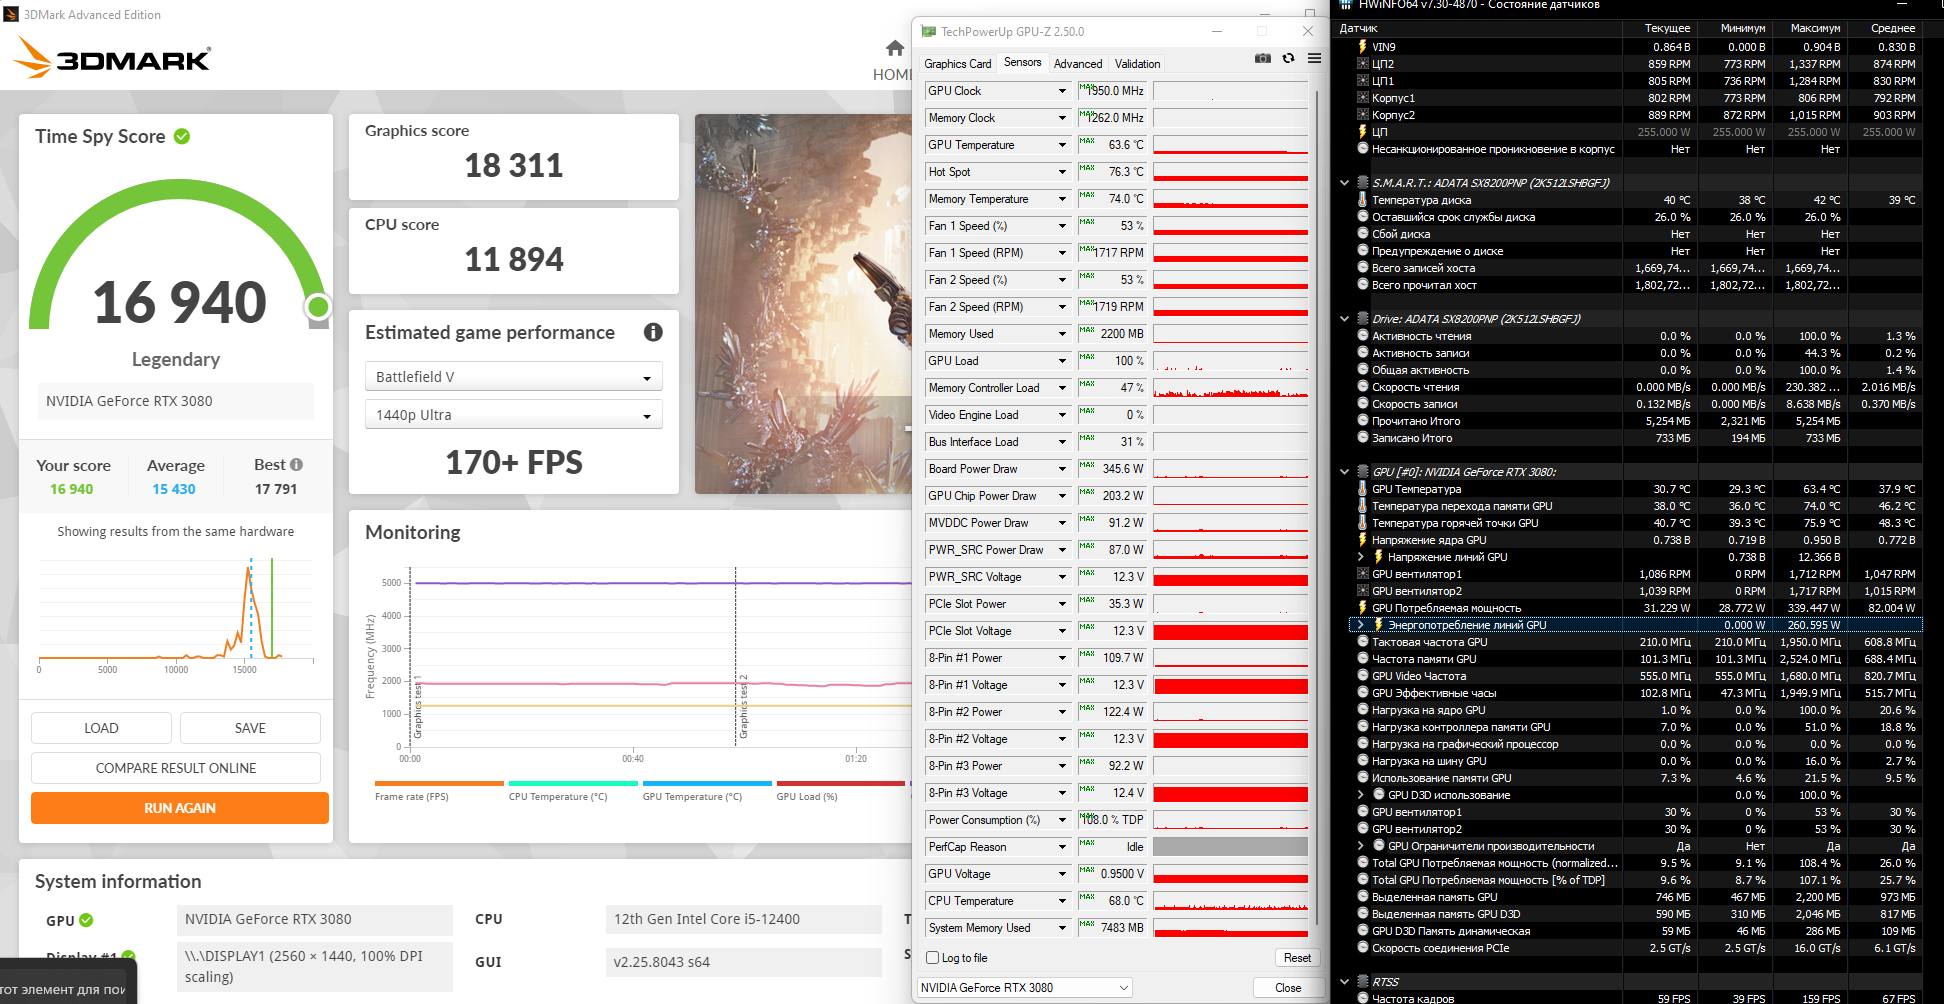1944x1004 pixels.
Task: Click the 3DMark logo
Action: click(112, 57)
